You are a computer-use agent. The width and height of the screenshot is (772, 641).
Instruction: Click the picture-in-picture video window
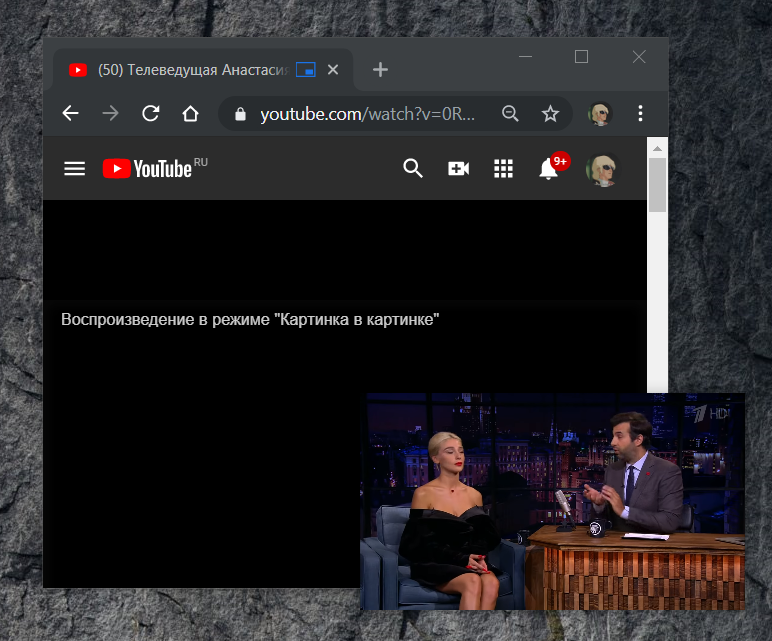pos(552,501)
